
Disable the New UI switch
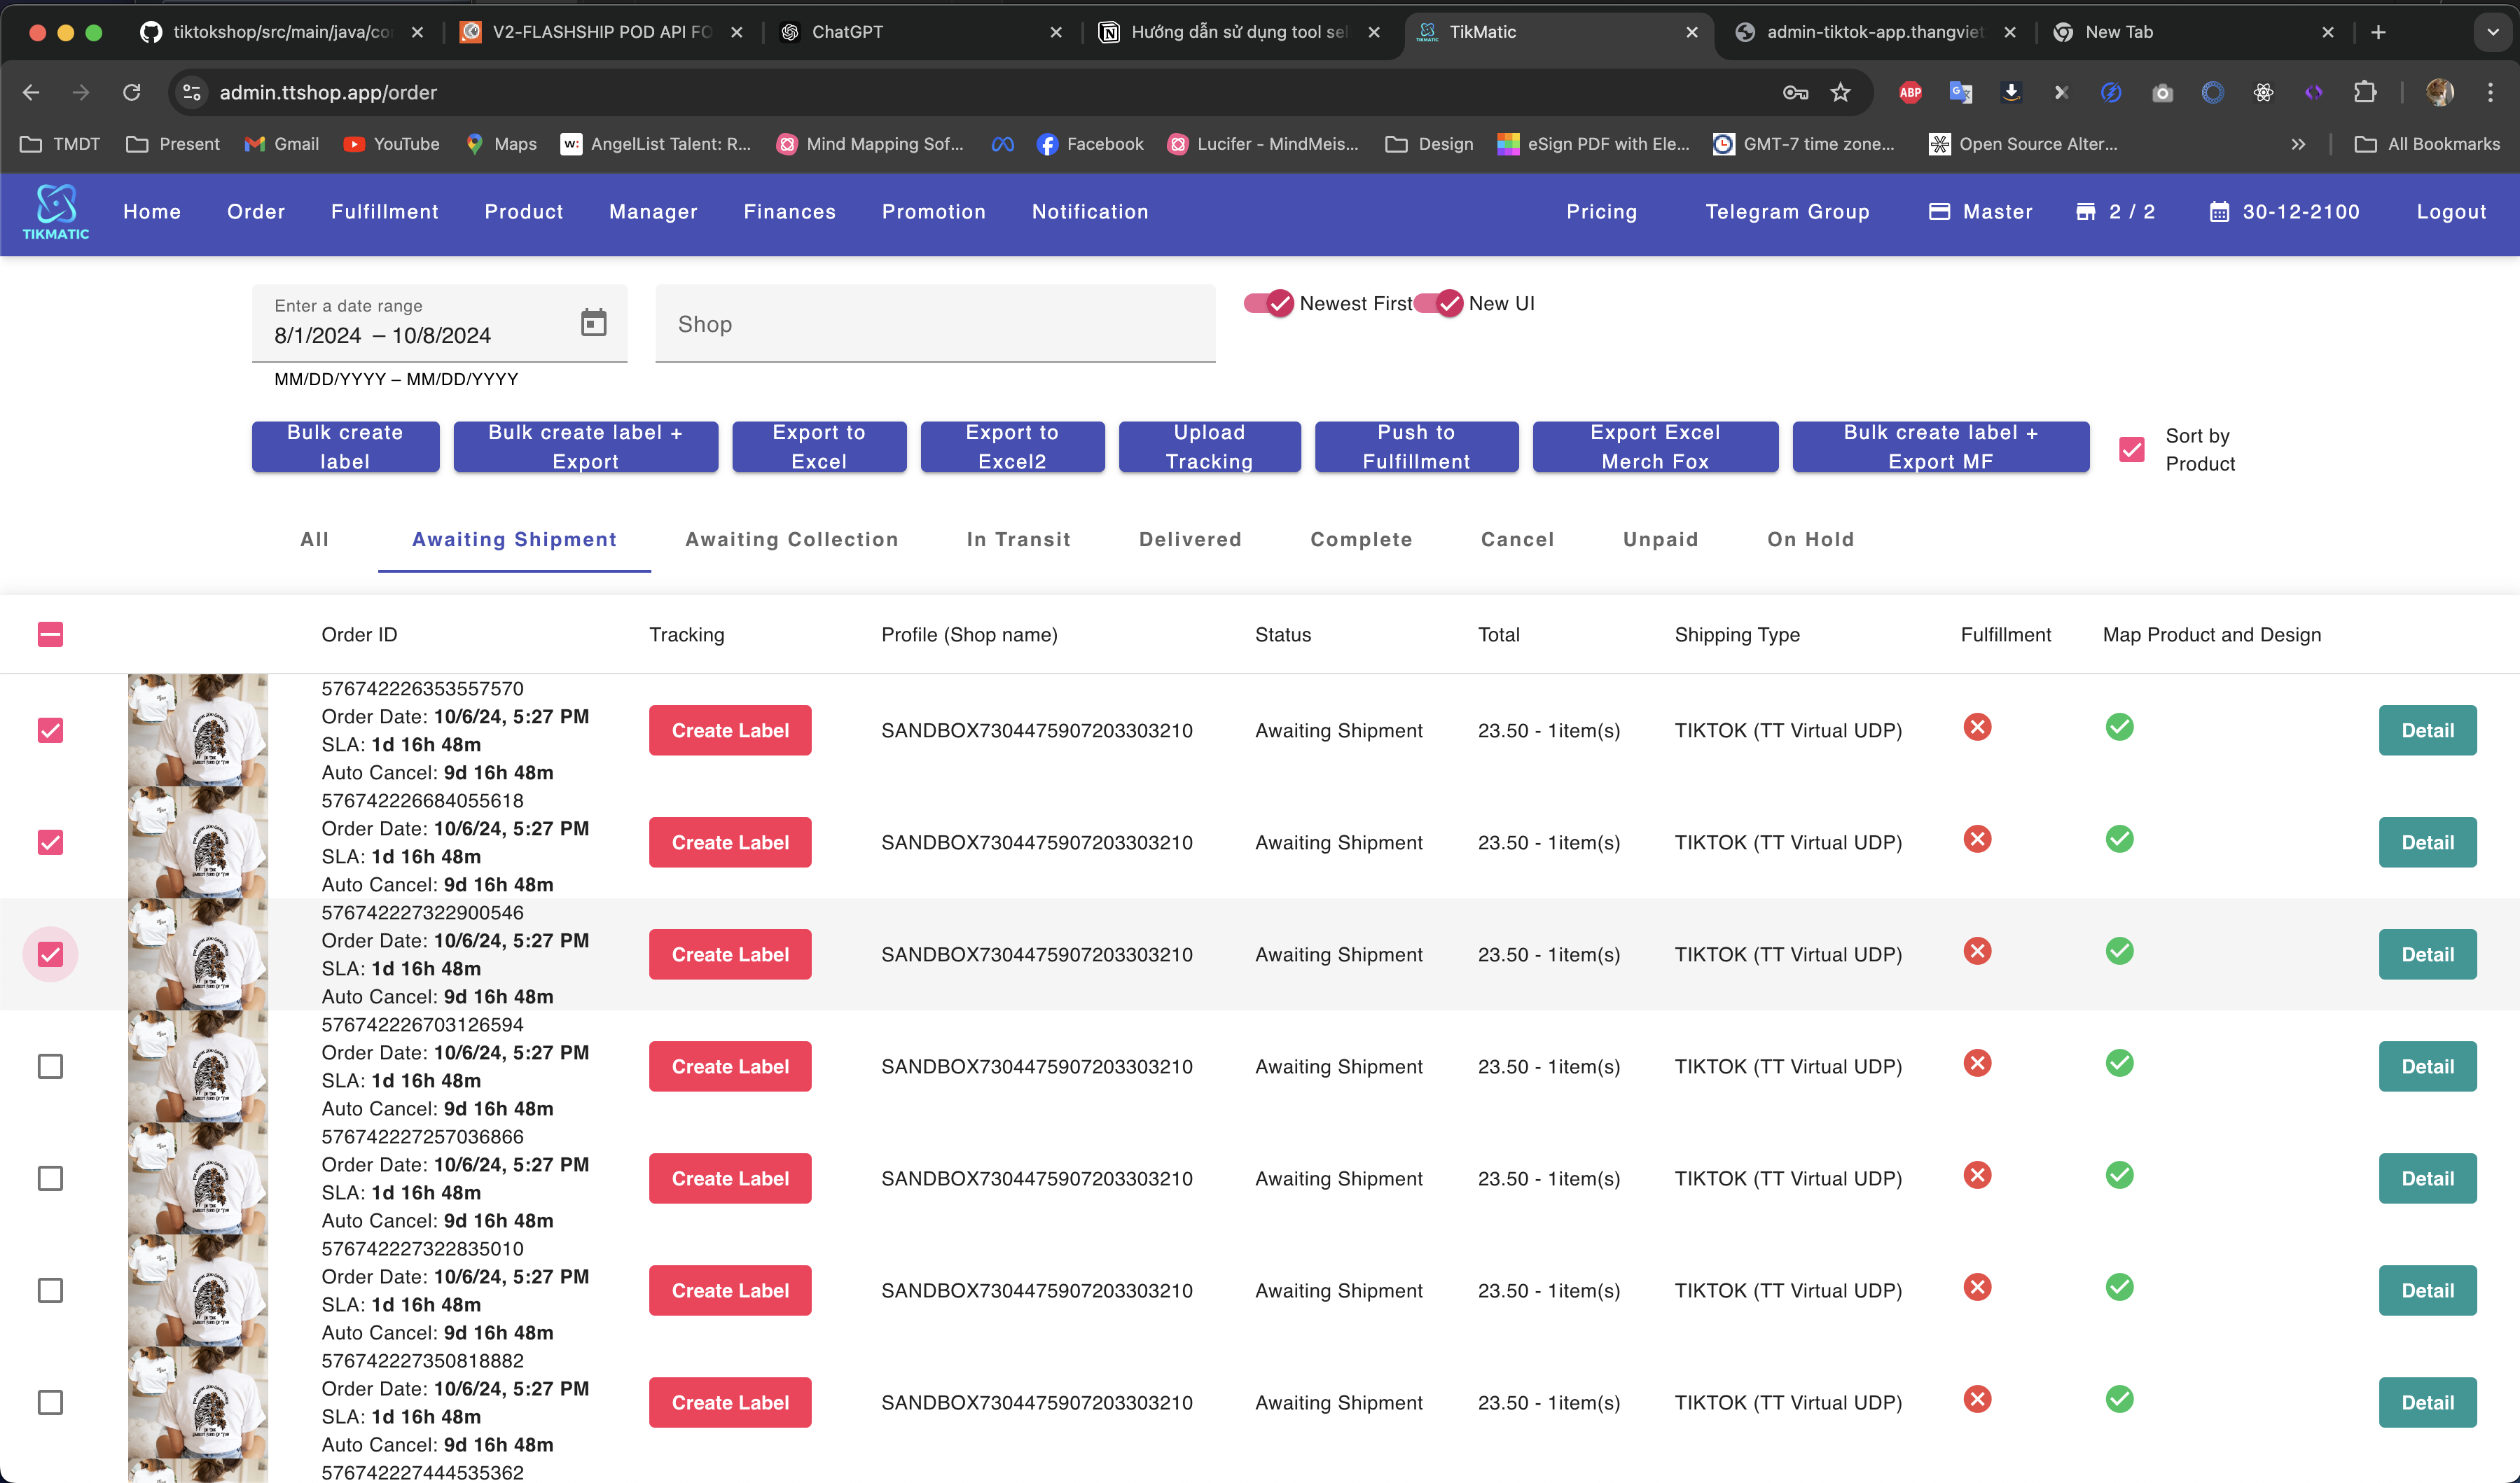coord(1439,303)
